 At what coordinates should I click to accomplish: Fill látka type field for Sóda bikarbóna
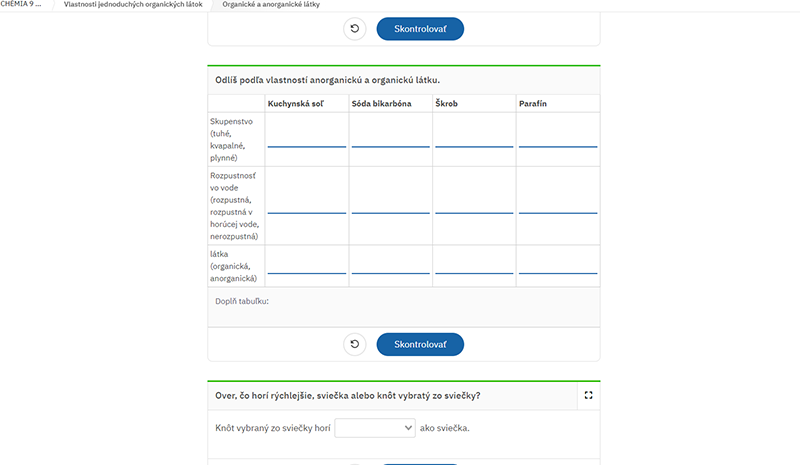point(390,266)
